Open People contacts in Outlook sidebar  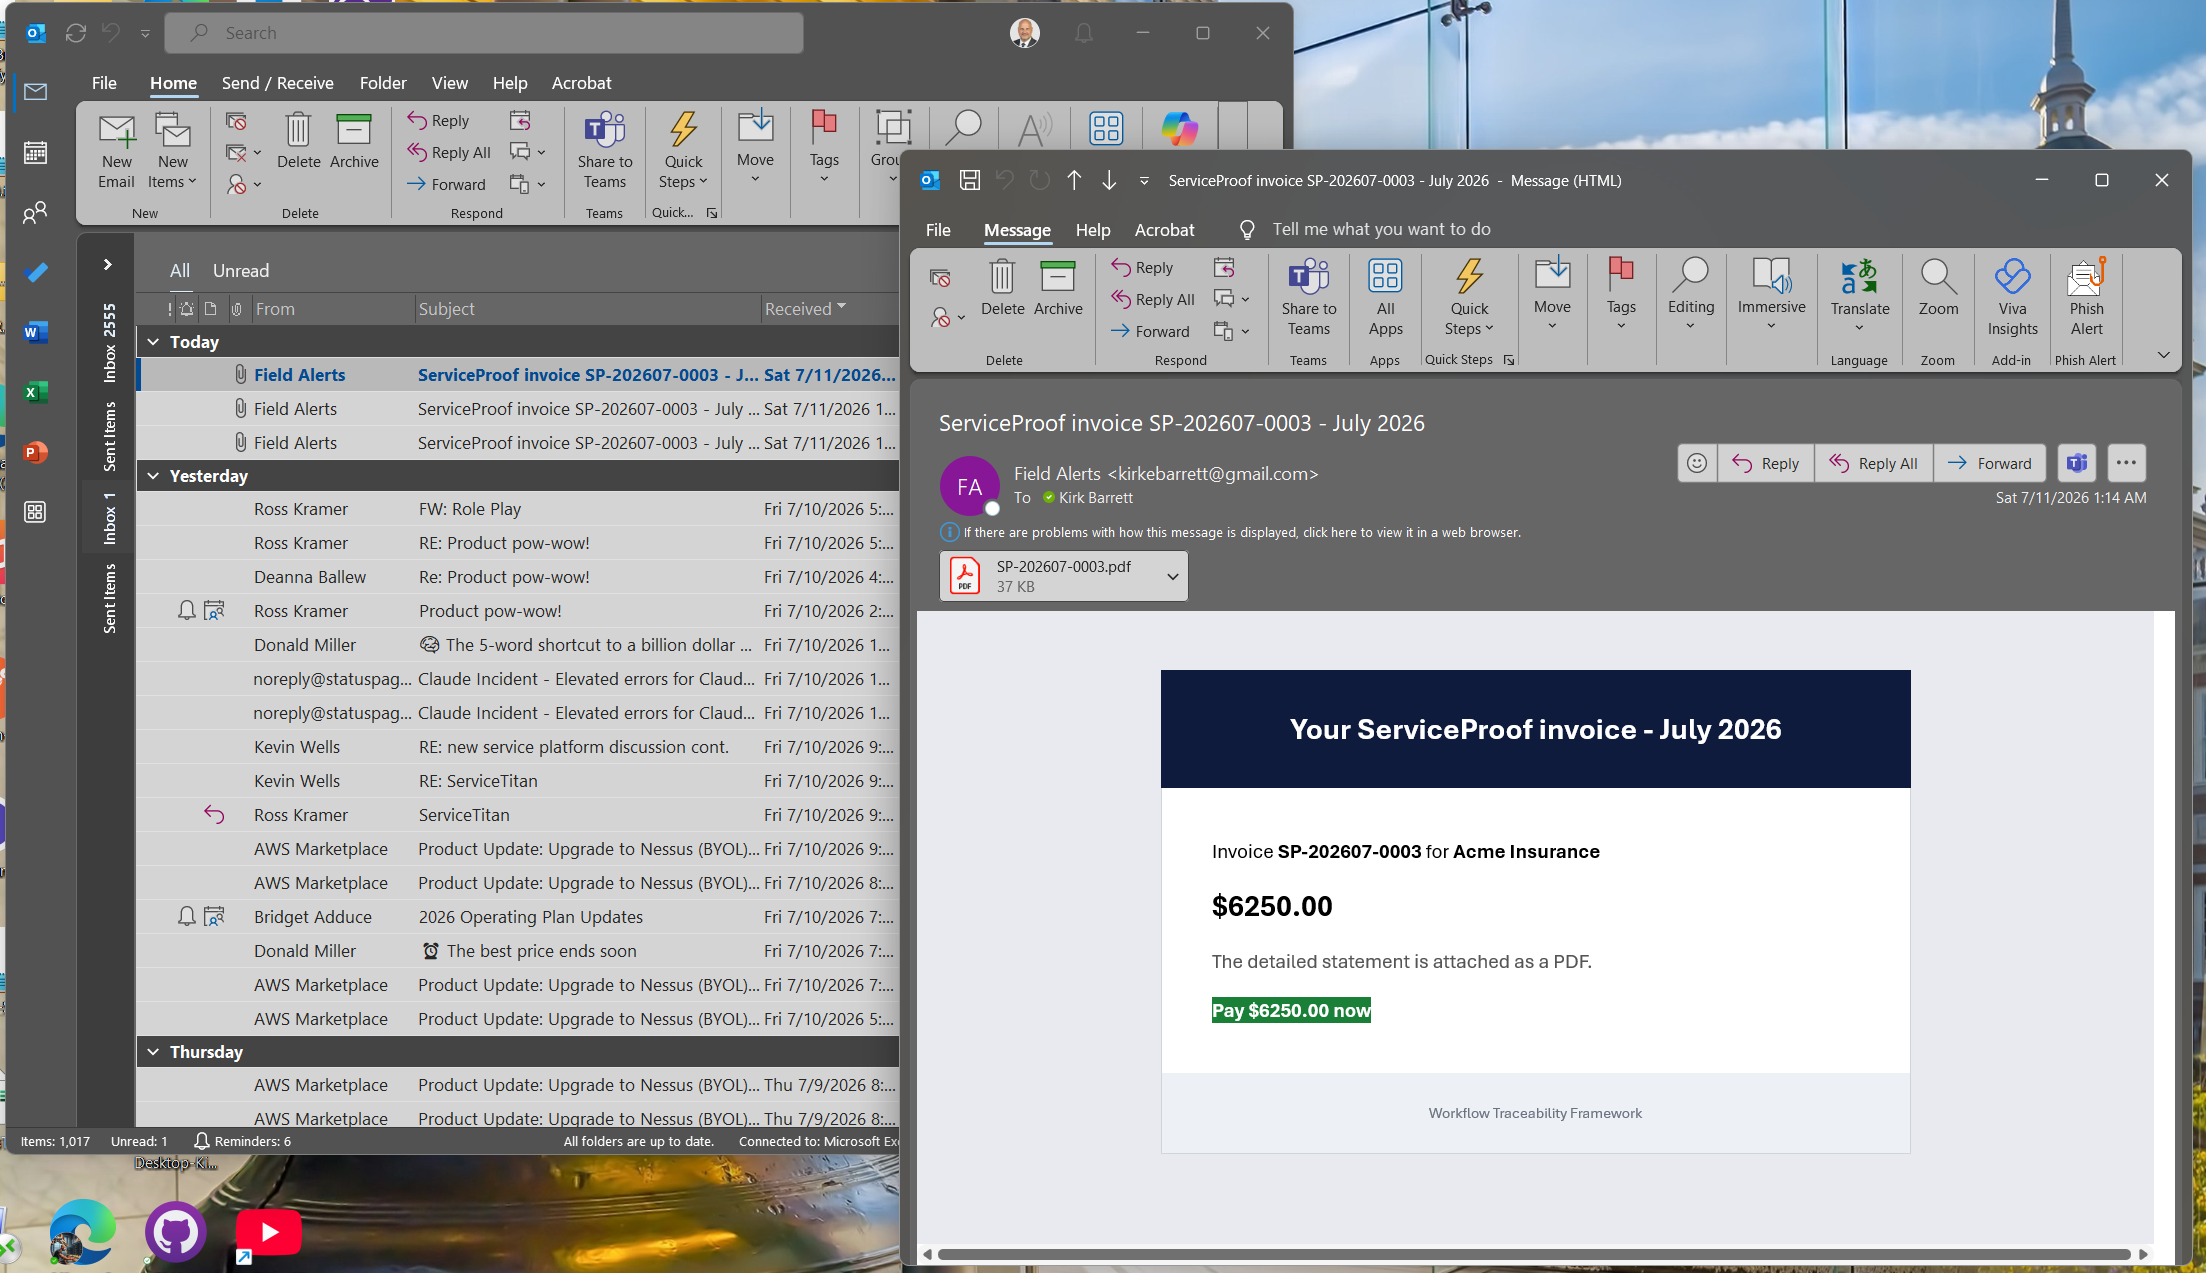35,212
